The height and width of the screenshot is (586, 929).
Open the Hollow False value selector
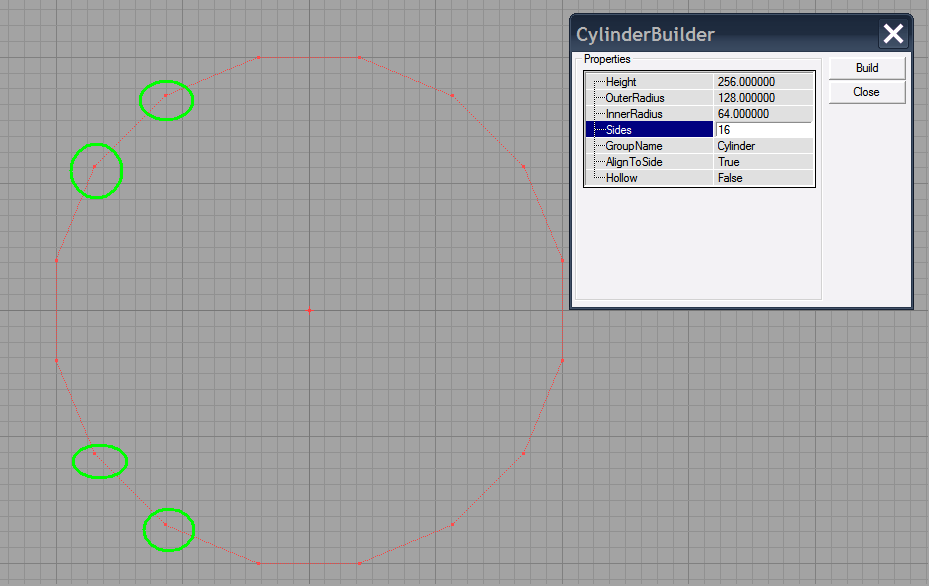pyautogui.click(x=765, y=177)
